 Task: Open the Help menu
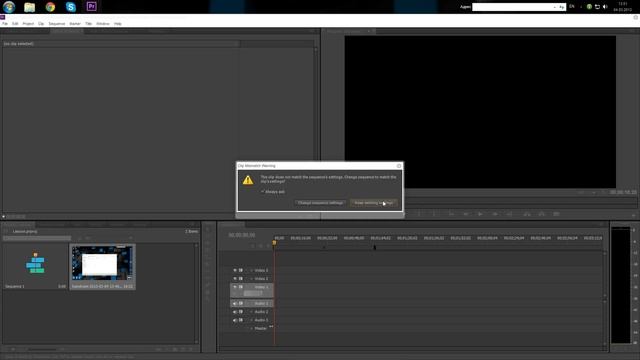(x=118, y=24)
